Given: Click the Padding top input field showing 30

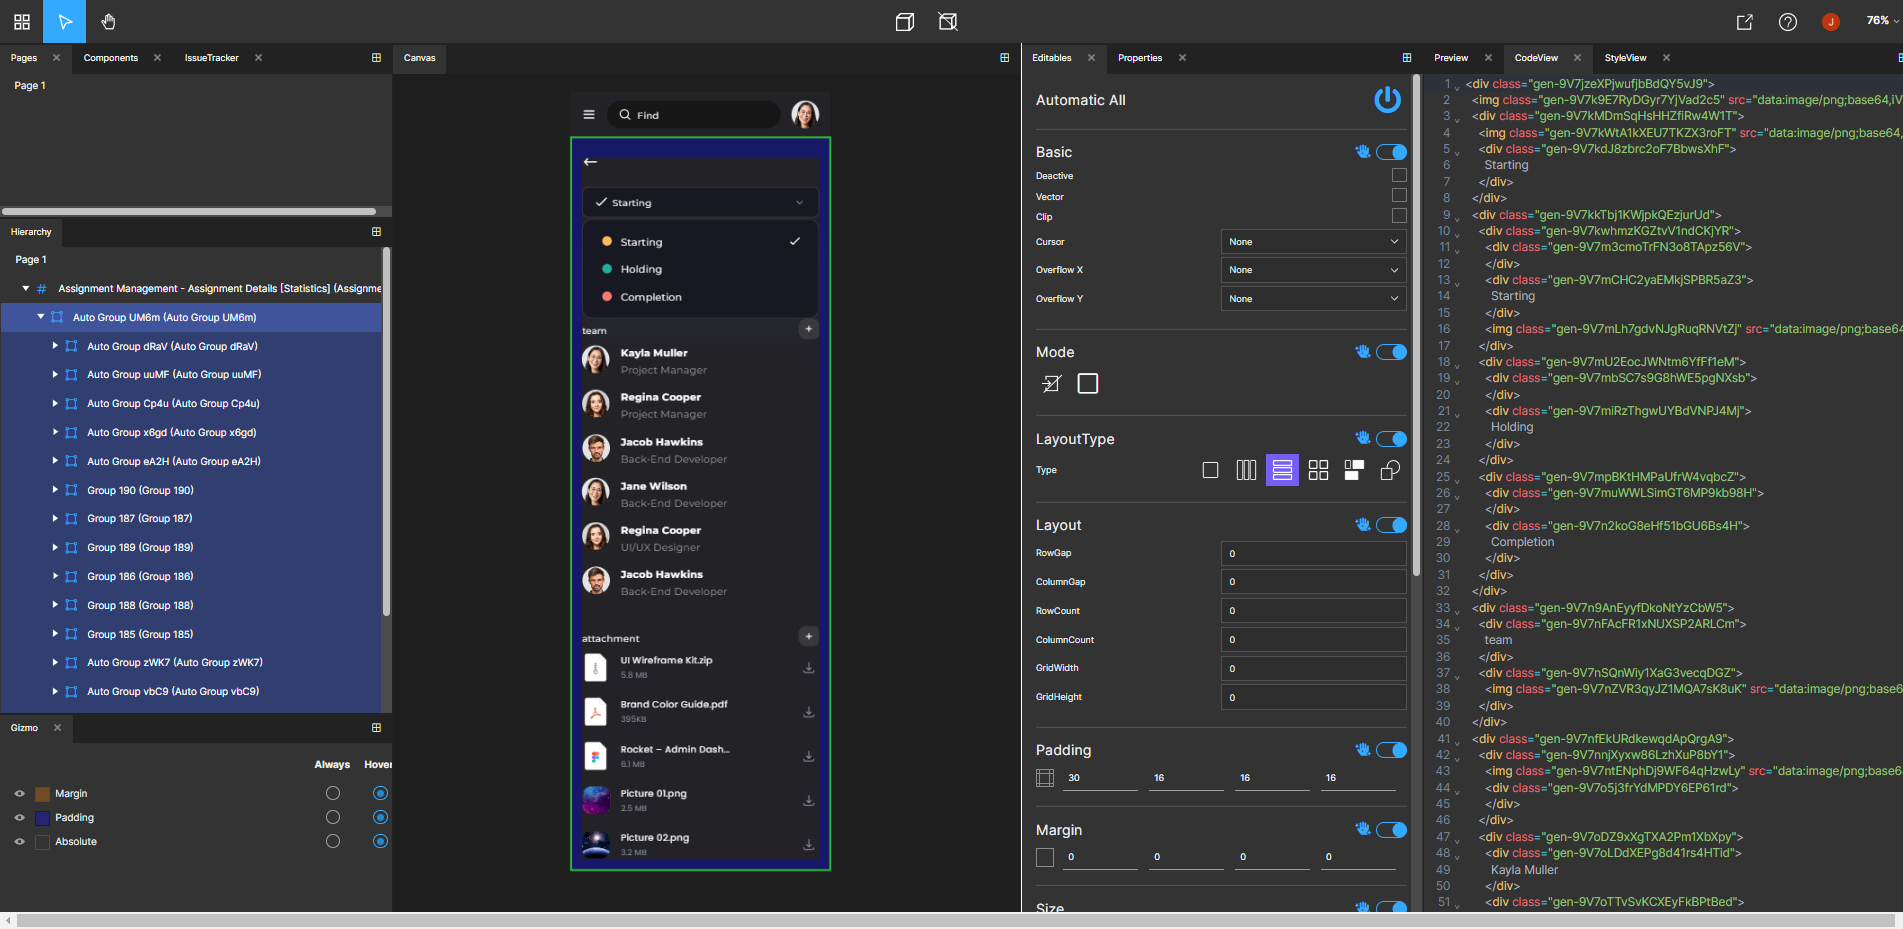Looking at the screenshot, I should [x=1100, y=777].
